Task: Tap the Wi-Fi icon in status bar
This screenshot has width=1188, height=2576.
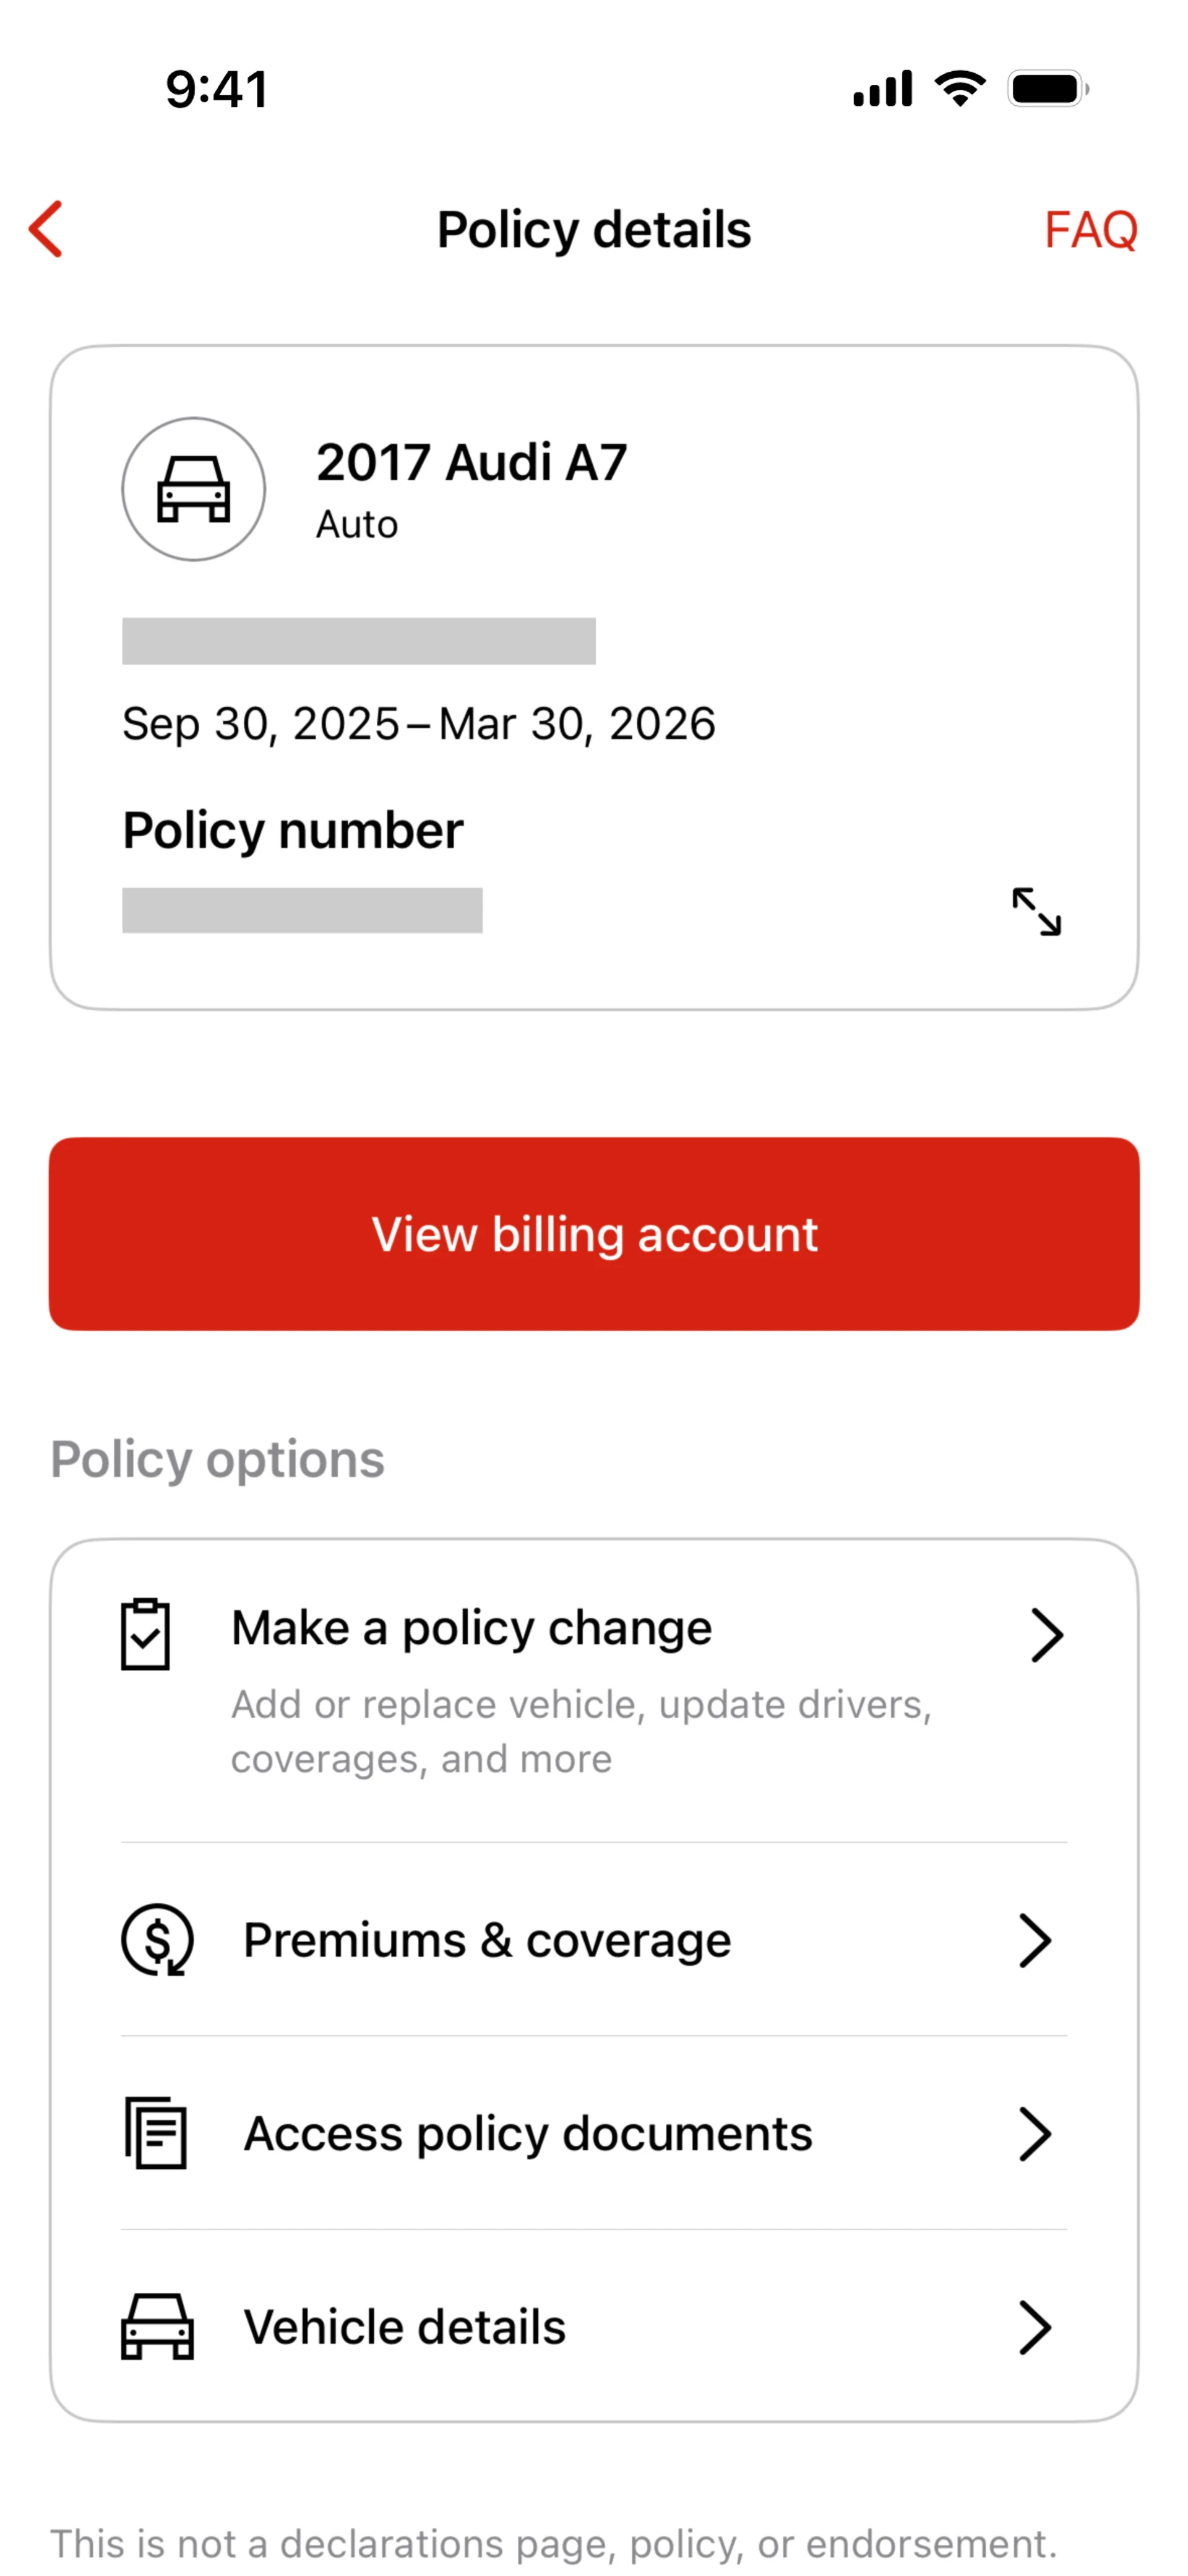Action: pos(960,89)
